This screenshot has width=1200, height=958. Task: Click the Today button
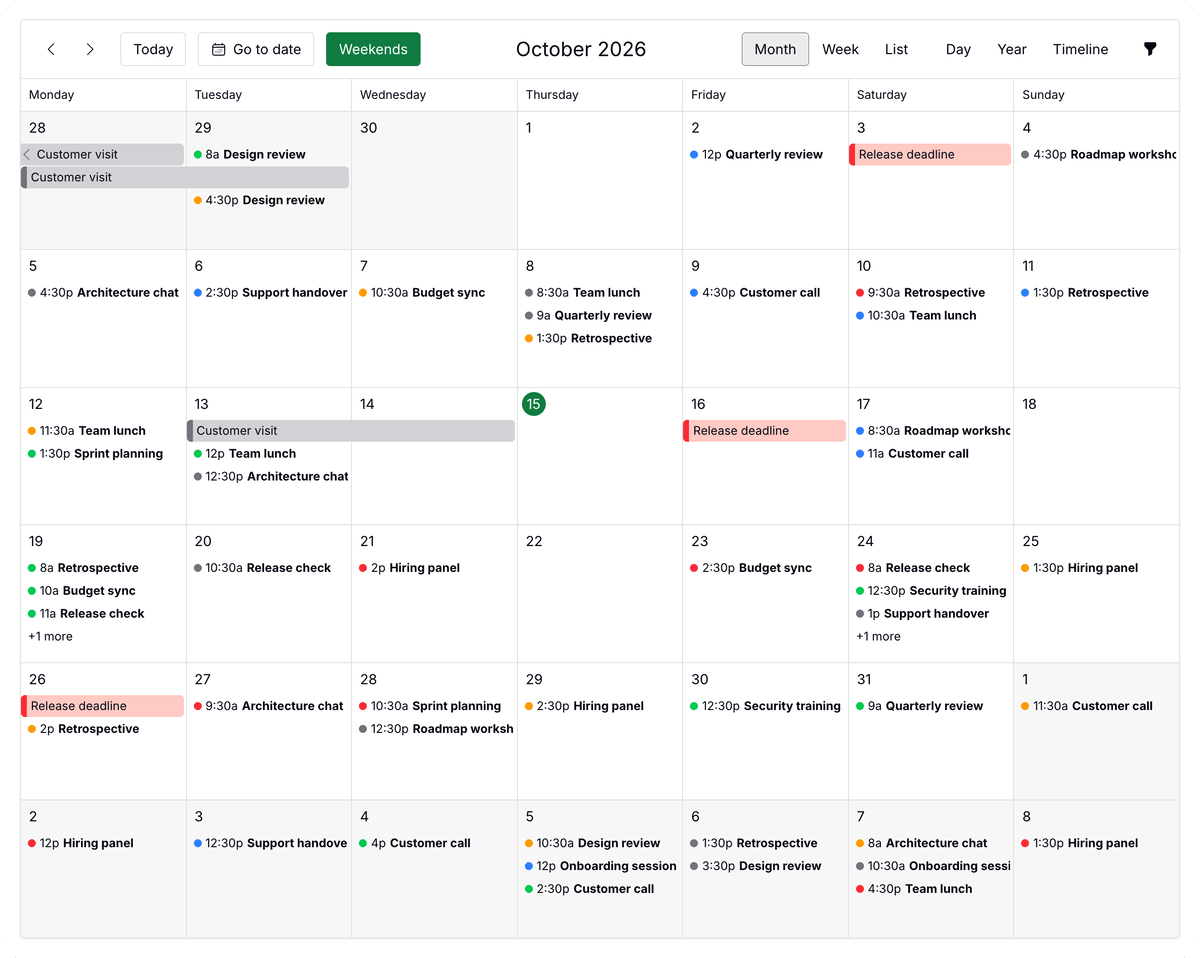pyautogui.click(x=153, y=49)
